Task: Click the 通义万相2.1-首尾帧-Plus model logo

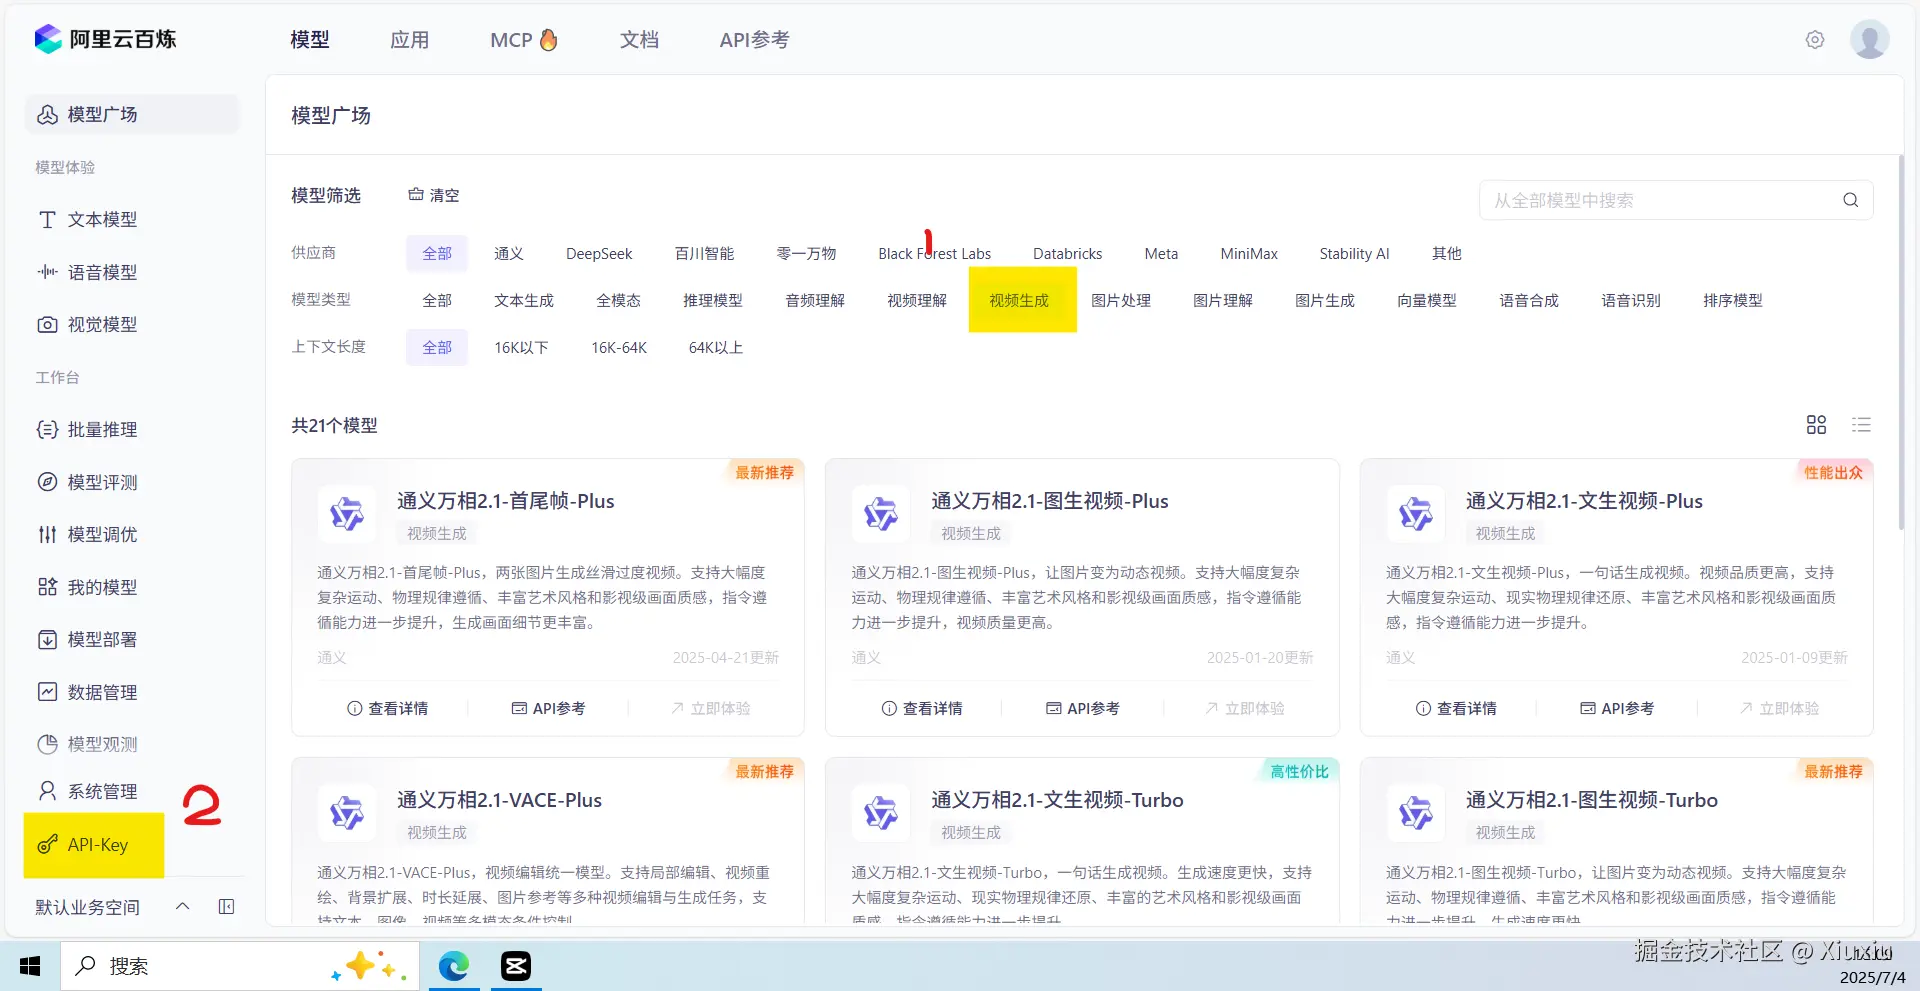Action: (x=347, y=514)
